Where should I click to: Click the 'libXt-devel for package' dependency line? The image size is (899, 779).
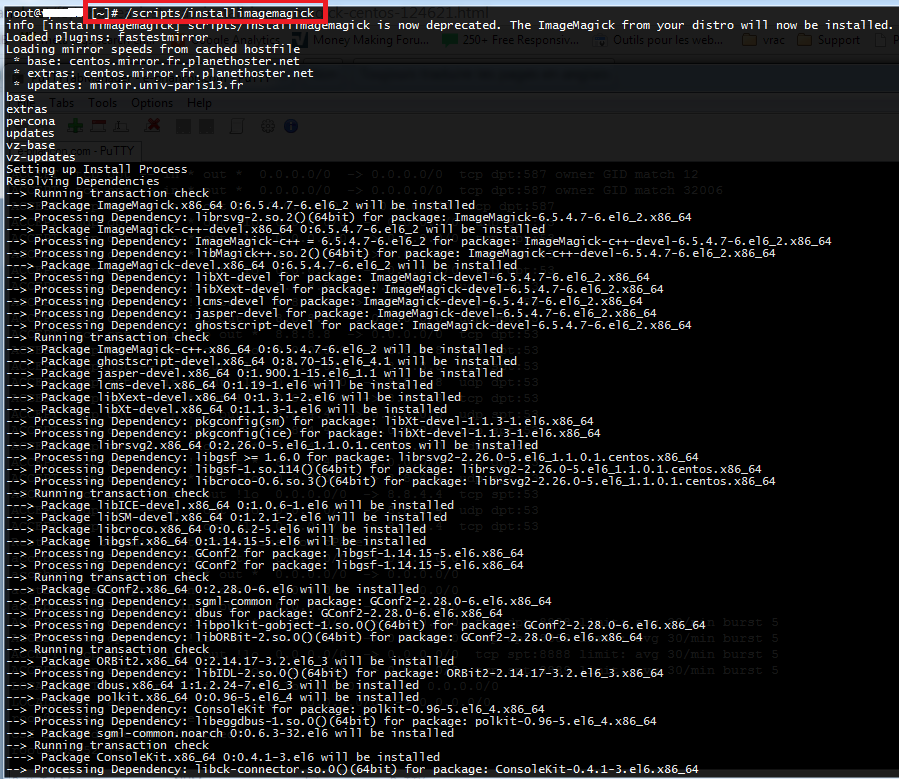coord(327,277)
